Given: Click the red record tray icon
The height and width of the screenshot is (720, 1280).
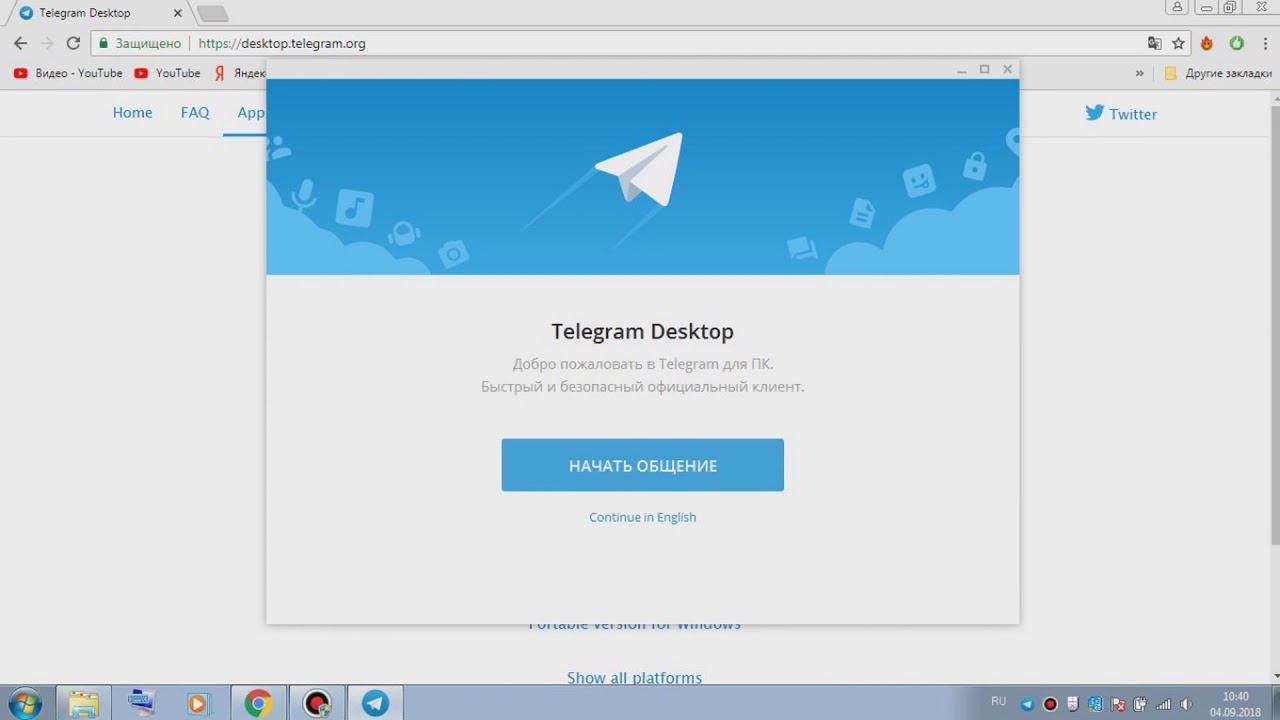Looking at the screenshot, I should click(x=1050, y=704).
